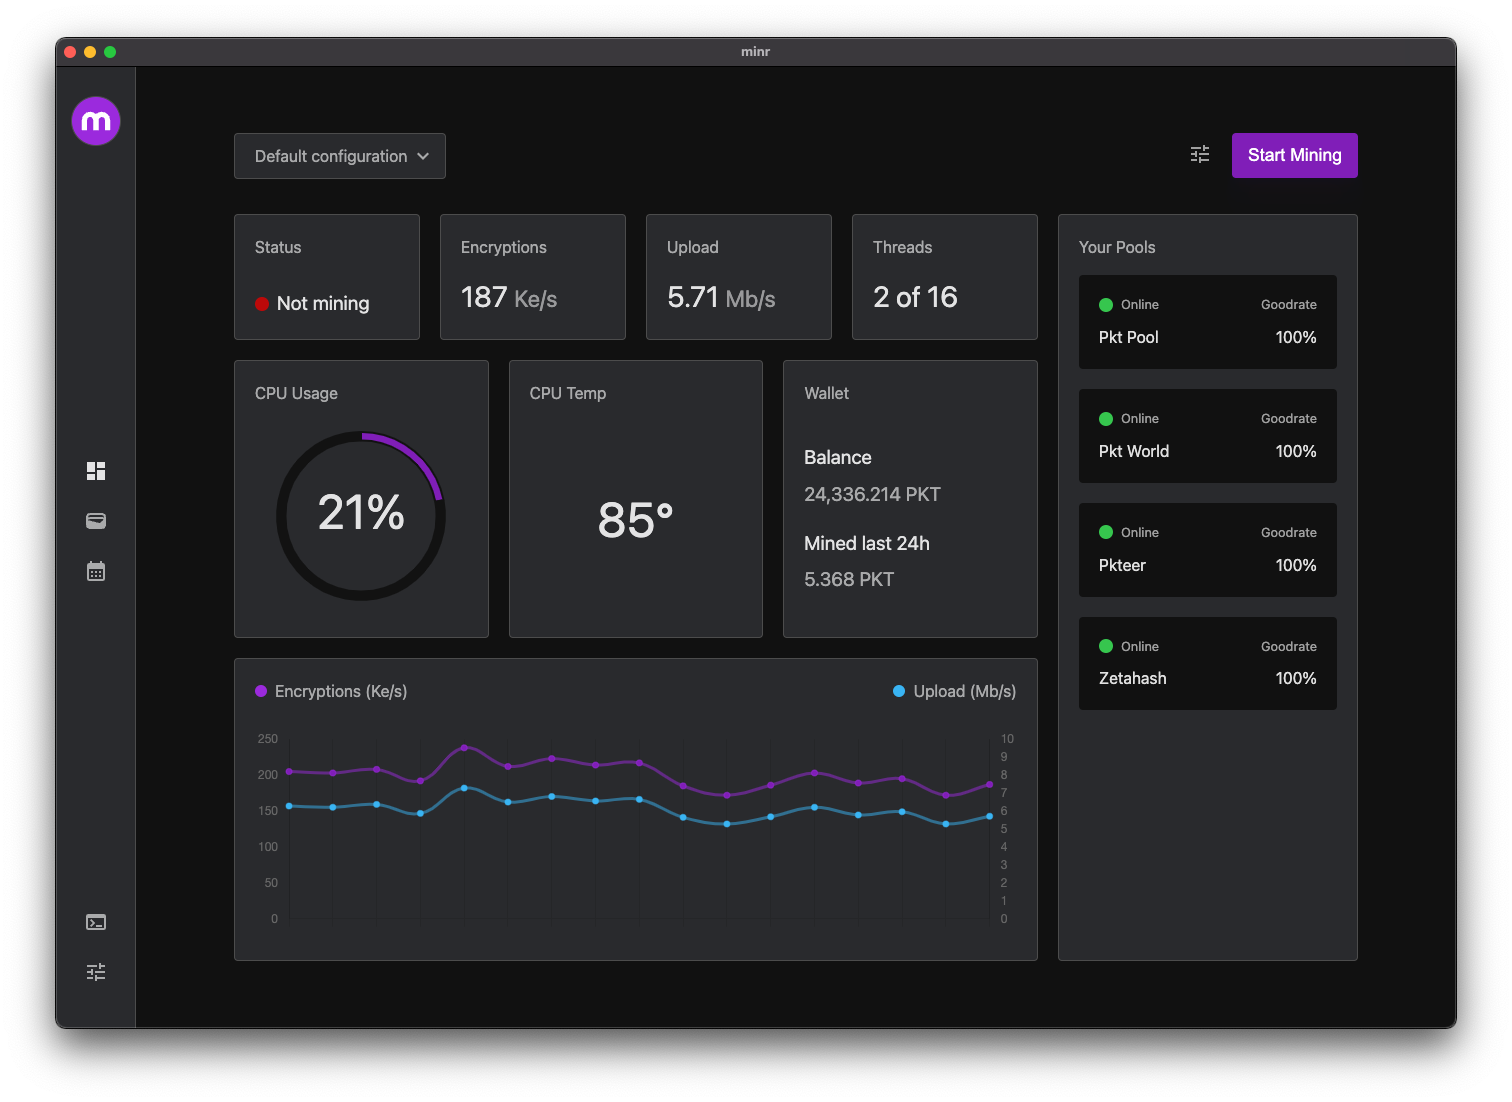Select the Zetahash pool entry
Image resolution: width=1512 pixels, height=1102 pixels.
1207,664
